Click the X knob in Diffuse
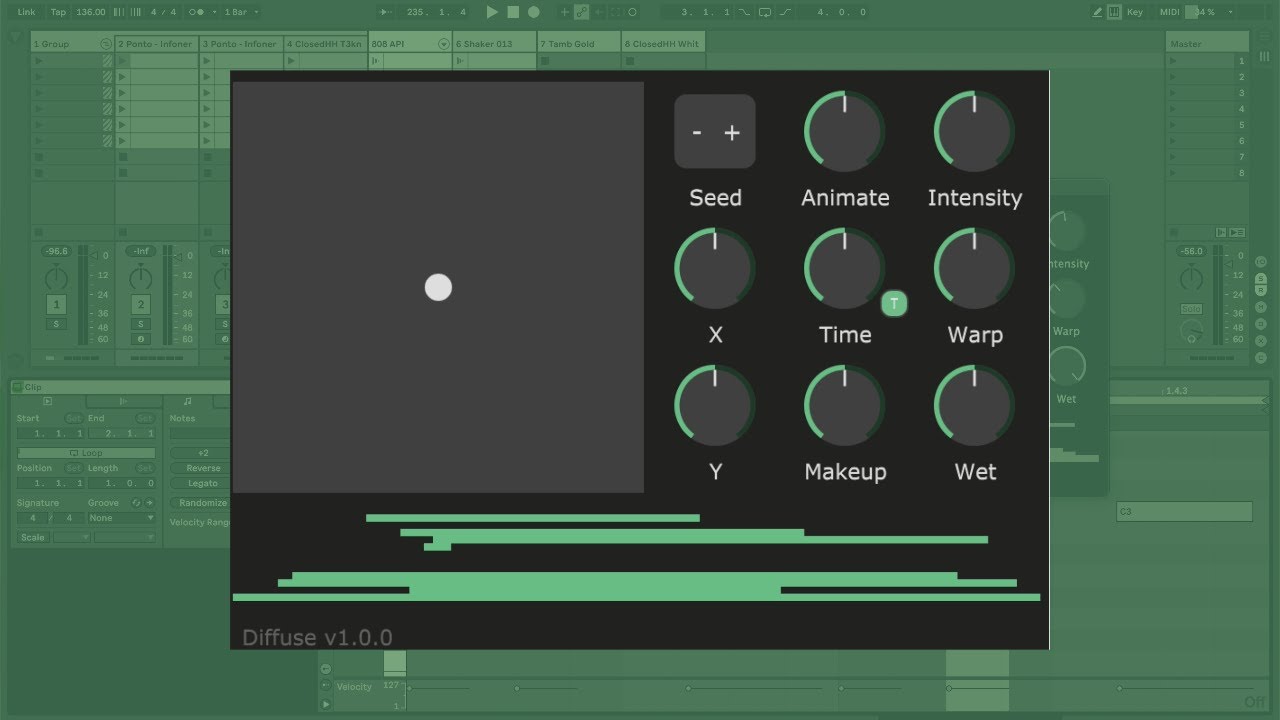The height and width of the screenshot is (720, 1280). coord(715,268)
